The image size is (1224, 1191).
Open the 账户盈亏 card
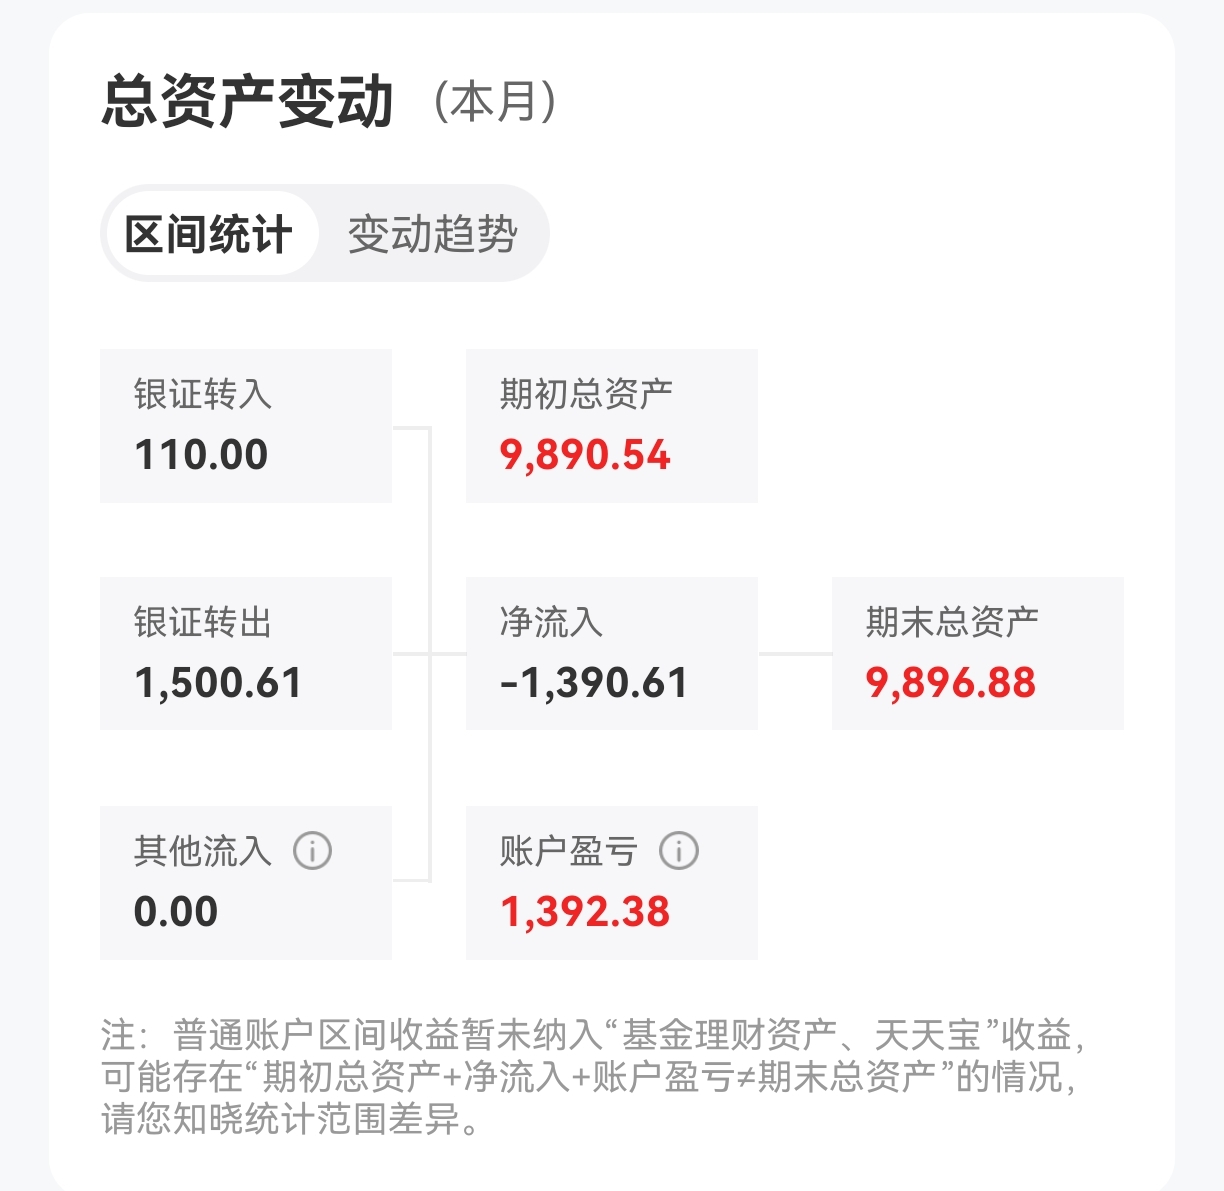coord(612,883)
